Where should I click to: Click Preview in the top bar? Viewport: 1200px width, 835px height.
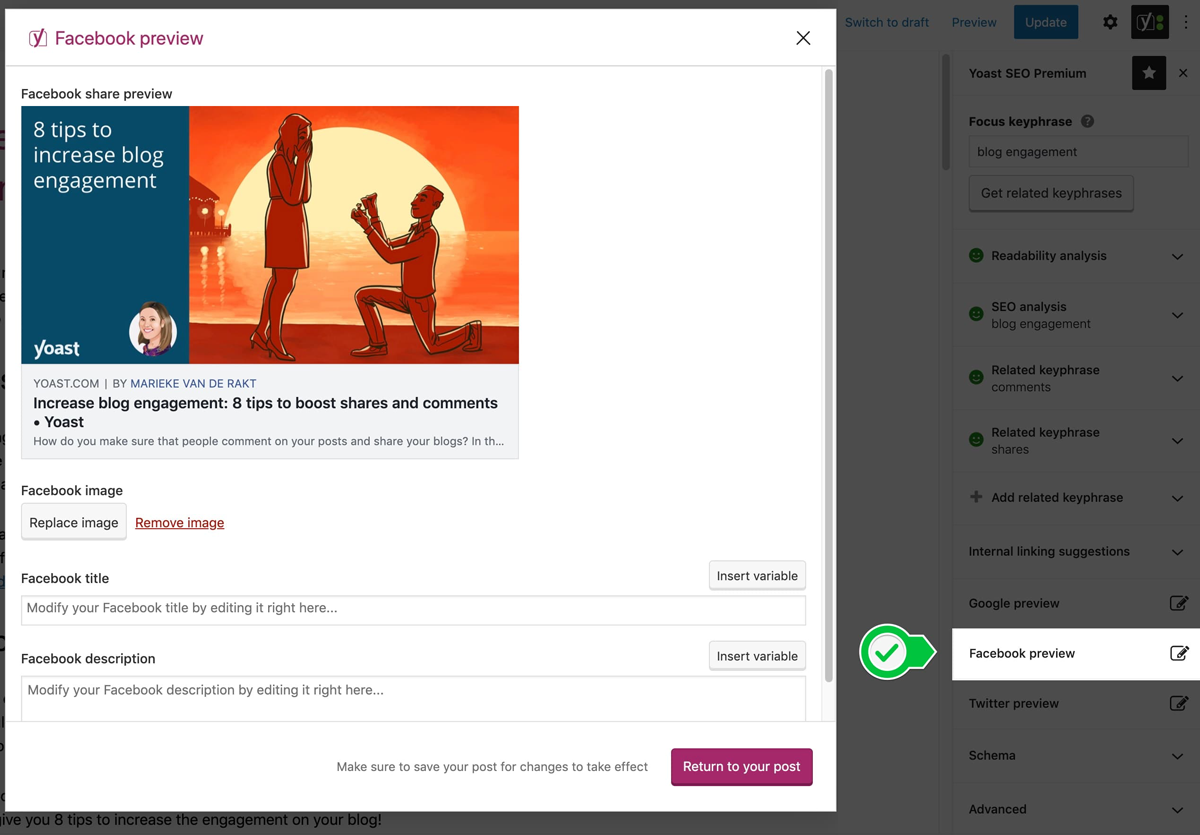(x=972, y=21)
